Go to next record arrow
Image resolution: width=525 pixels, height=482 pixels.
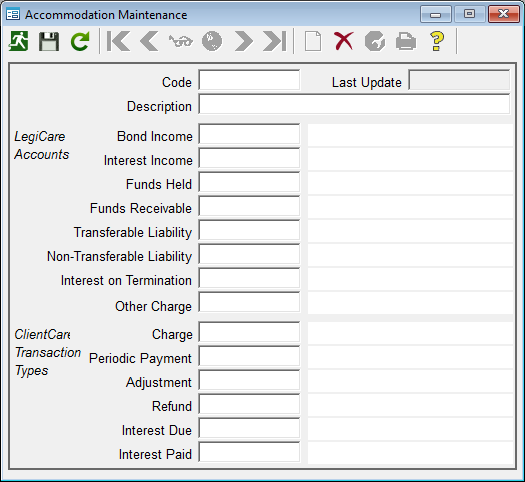[244, 41]
